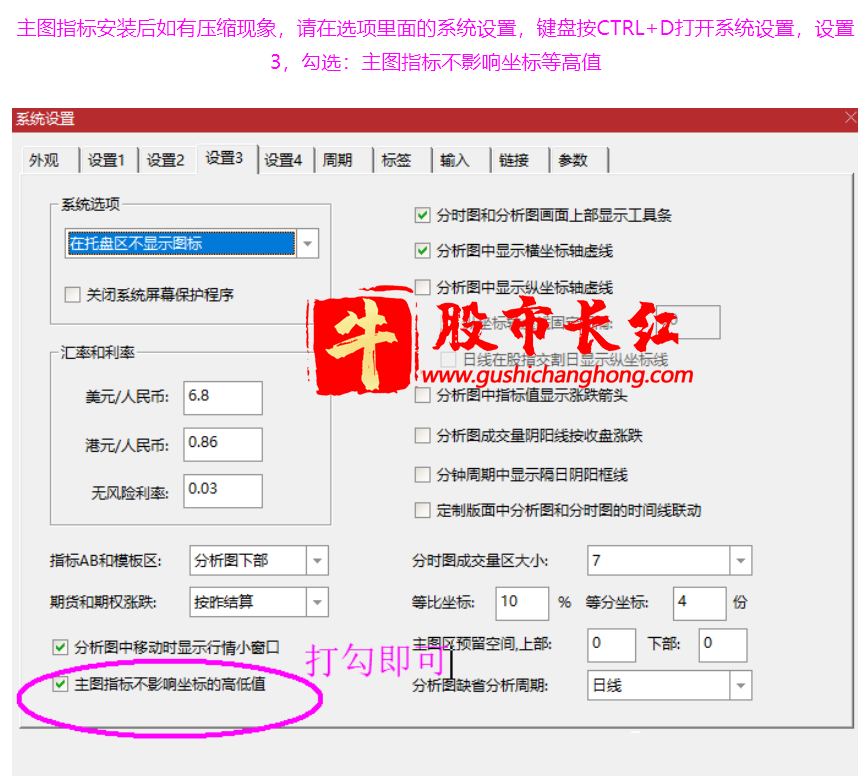Expand the 指标AB和模板区 dropdown
The image size is (858, 776).
[317, 560]
